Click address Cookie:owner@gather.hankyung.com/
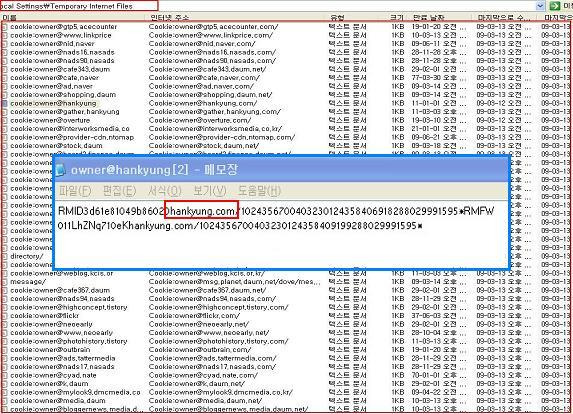This screenshot has height=414, width=573. (215, 112)
